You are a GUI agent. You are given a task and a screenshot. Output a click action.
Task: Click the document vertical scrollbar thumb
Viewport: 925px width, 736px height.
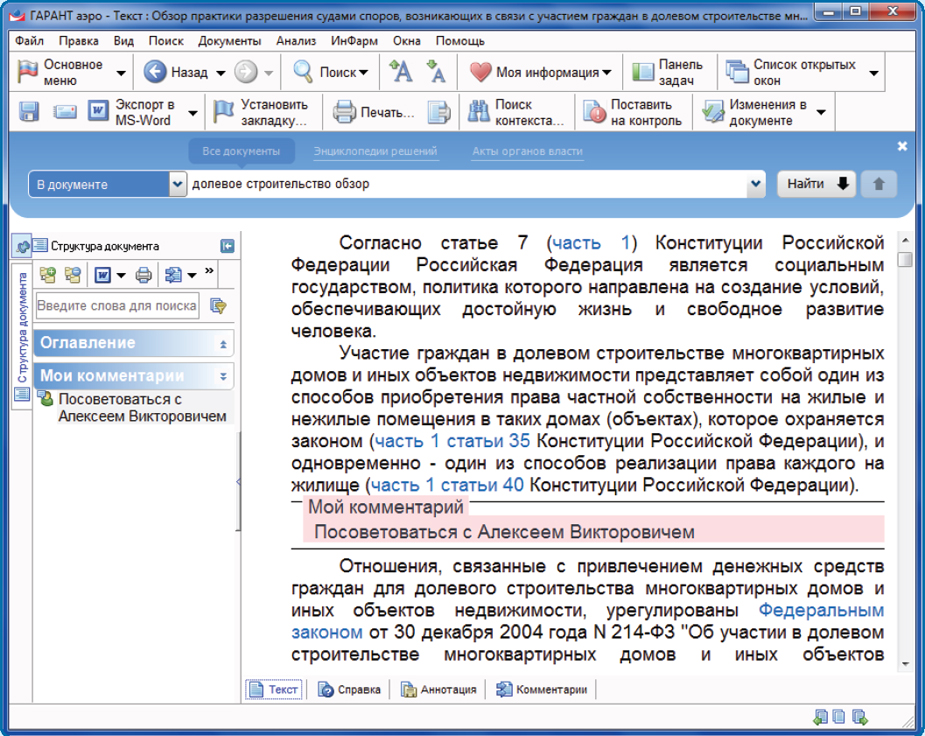tap(905, 260)
